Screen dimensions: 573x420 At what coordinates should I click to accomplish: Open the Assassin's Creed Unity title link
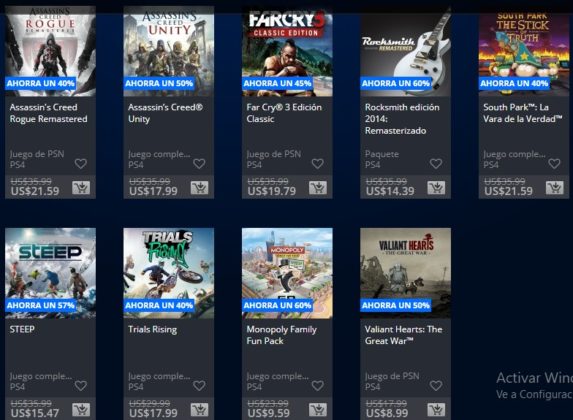(x=165, y=113)
